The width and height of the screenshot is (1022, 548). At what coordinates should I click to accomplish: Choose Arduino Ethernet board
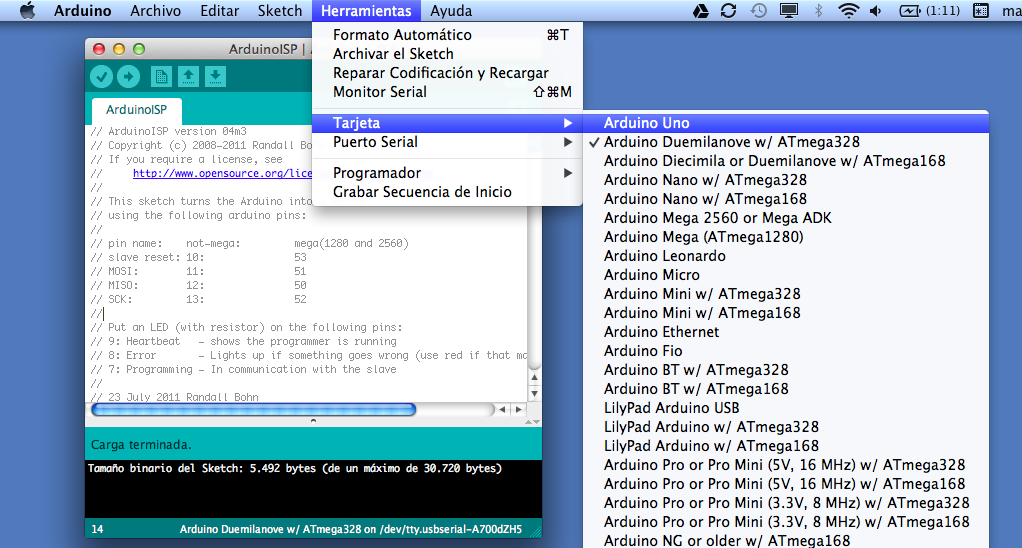[x=786, y=331]
